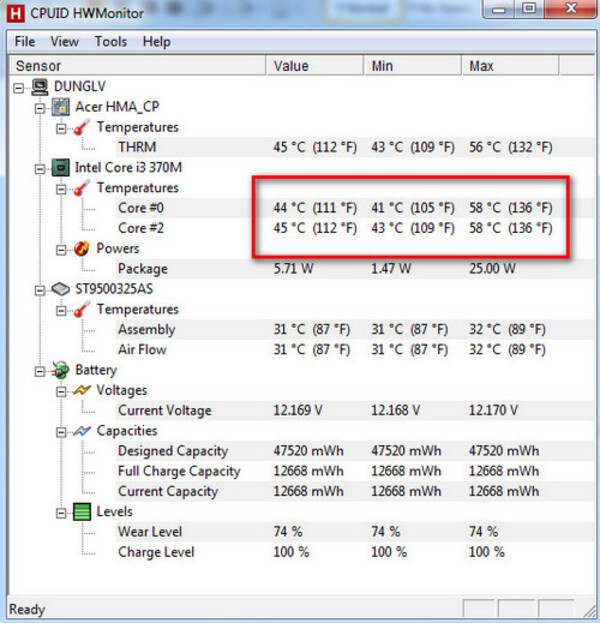This screenshot has width=600, height=623.
Task: Click the Voltages lightning icon
Action: [82, 391]
